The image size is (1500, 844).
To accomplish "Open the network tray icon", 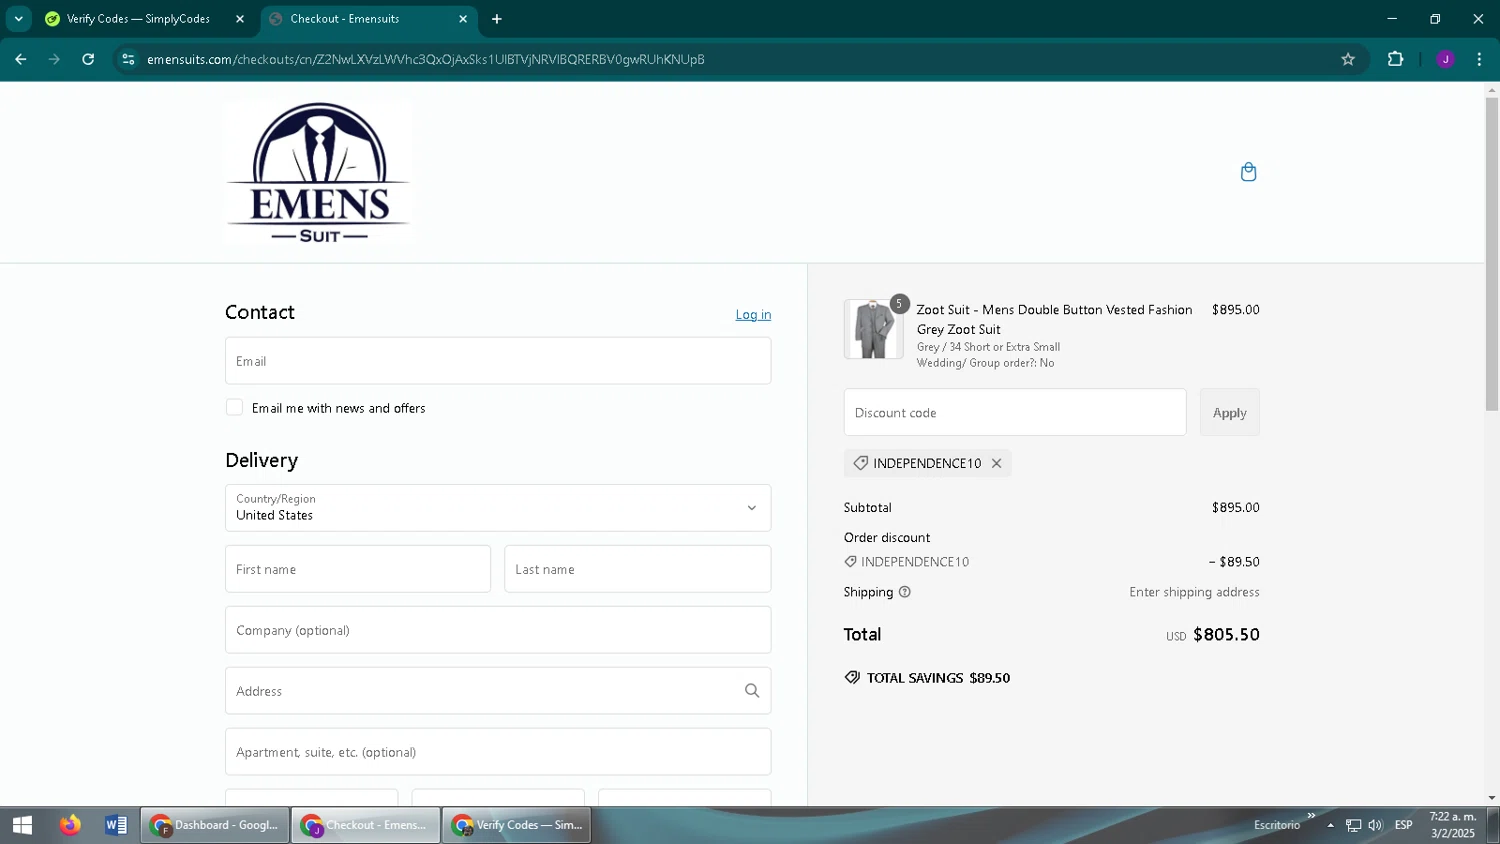I will coord(1353,825).
